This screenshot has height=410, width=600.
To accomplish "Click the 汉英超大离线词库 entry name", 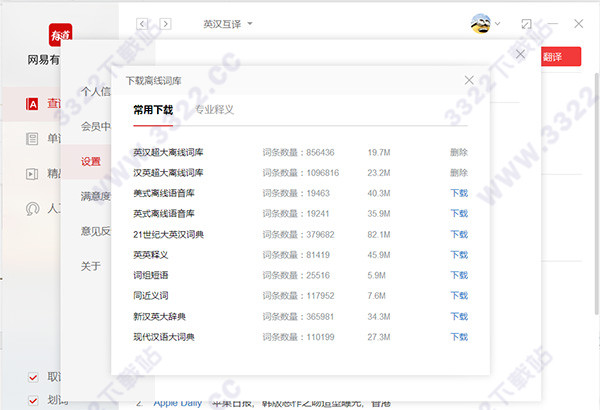I will 168,173.
